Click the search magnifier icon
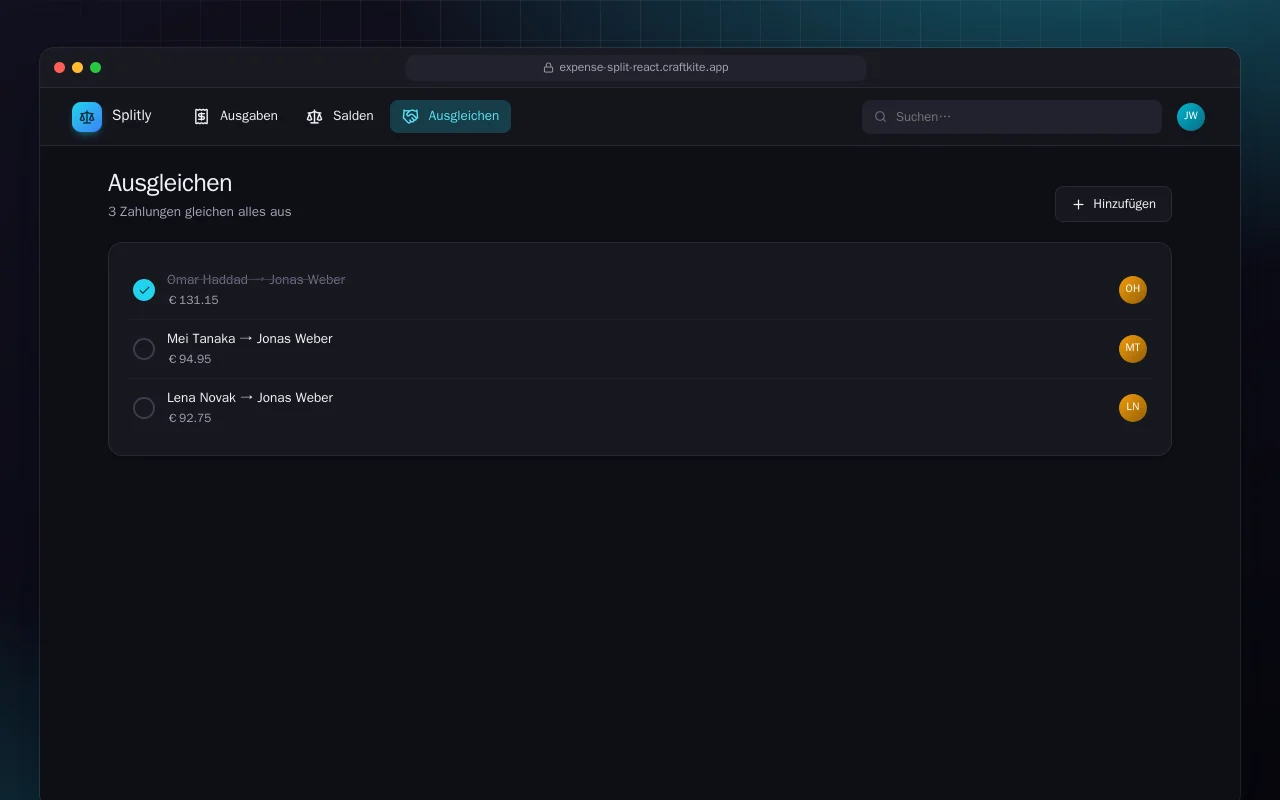Viewport: 1280px width, 800px height. [x=881, y=117]
